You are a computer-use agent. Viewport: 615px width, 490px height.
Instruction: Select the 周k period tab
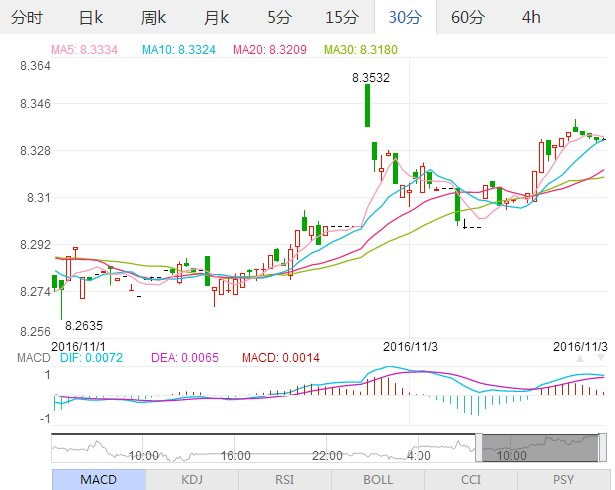point(153,17)
